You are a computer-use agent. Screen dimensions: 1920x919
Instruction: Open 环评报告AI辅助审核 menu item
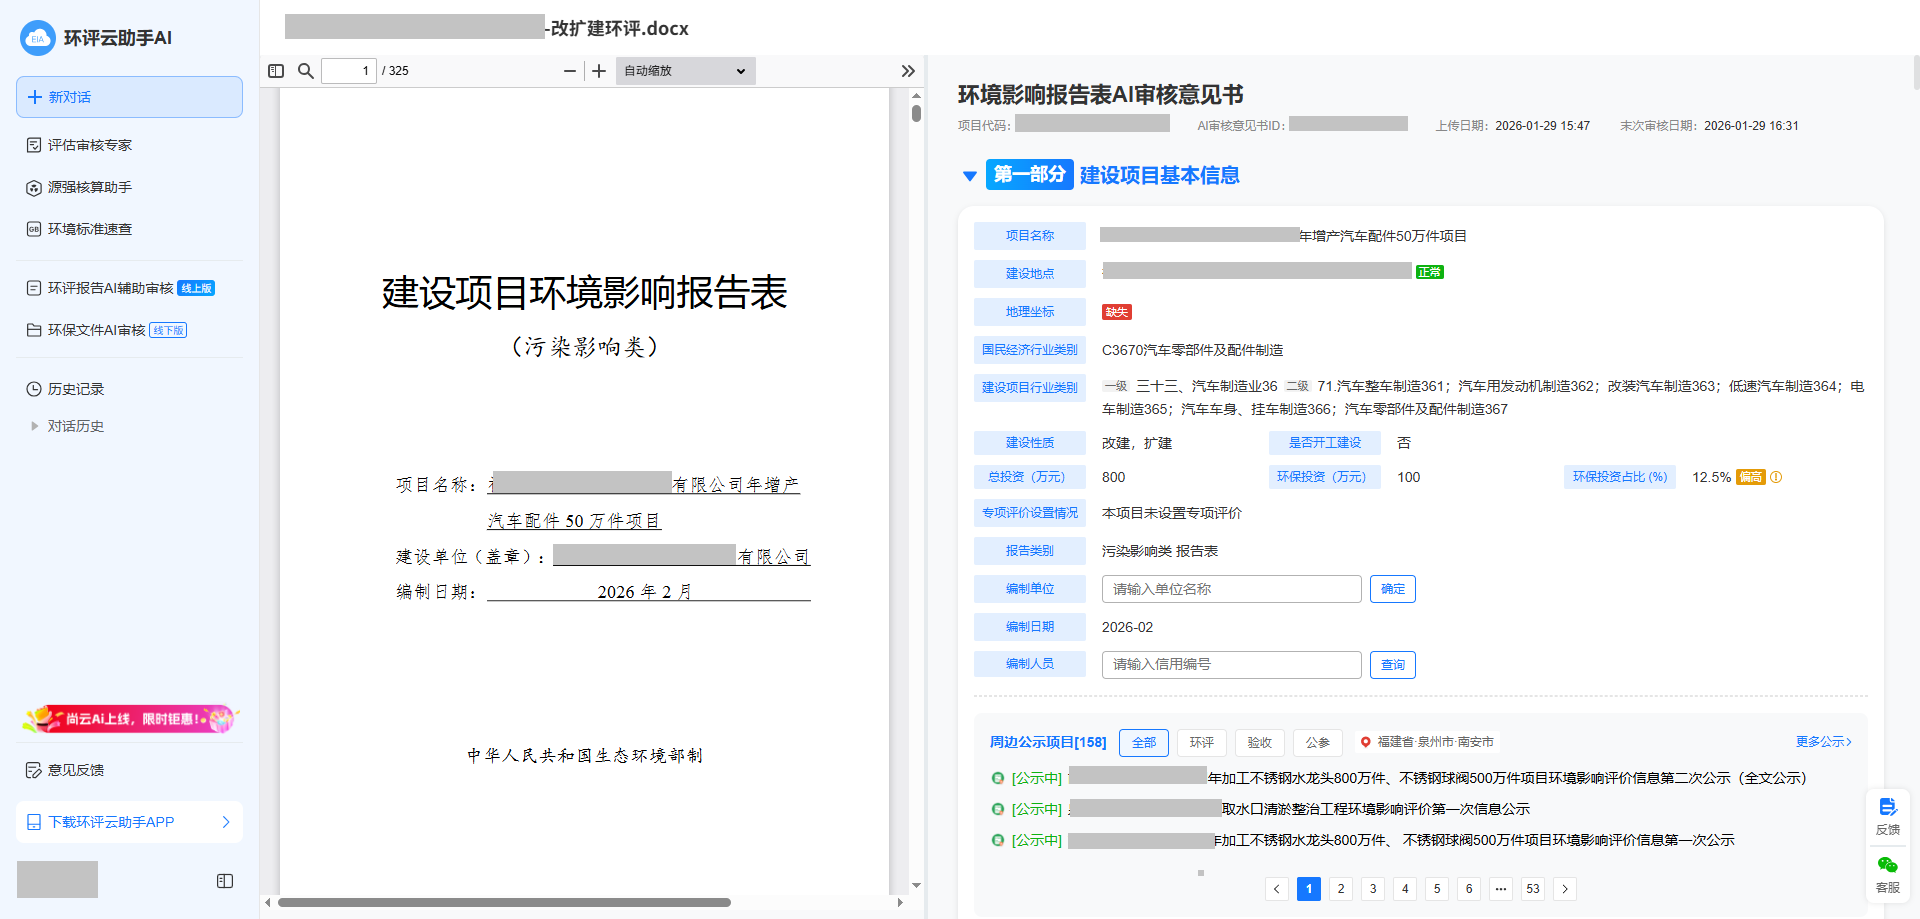111,288
